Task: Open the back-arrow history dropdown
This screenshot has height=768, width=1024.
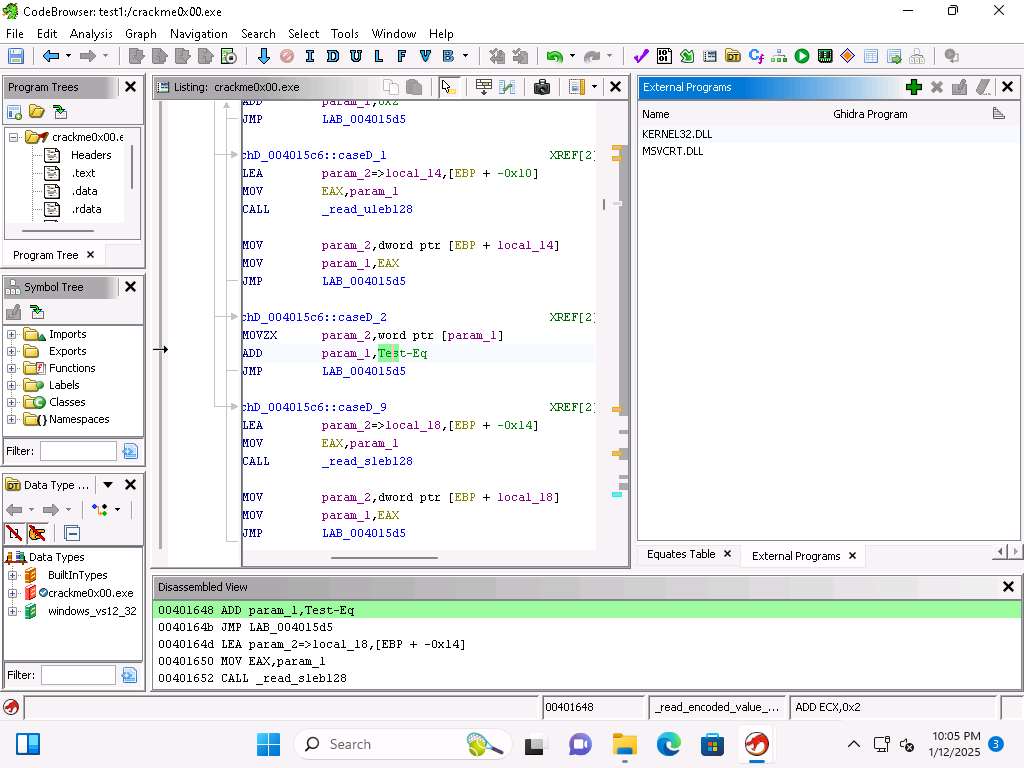Action: (x=68, y=57)
